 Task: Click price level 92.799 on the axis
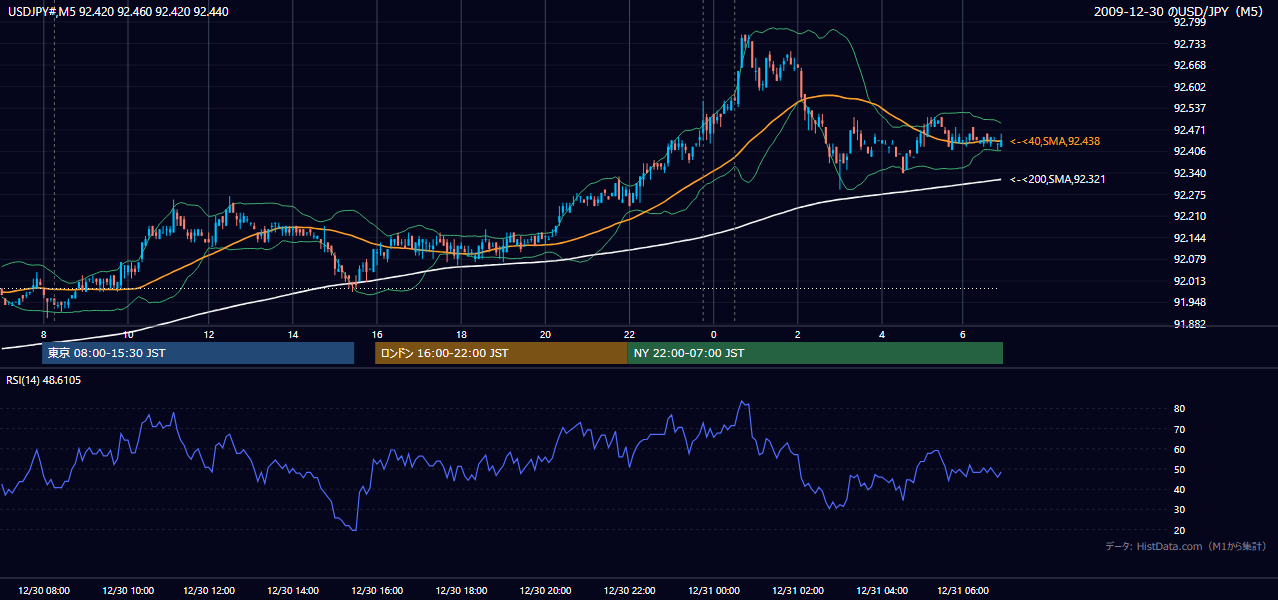click(1189, 22)
